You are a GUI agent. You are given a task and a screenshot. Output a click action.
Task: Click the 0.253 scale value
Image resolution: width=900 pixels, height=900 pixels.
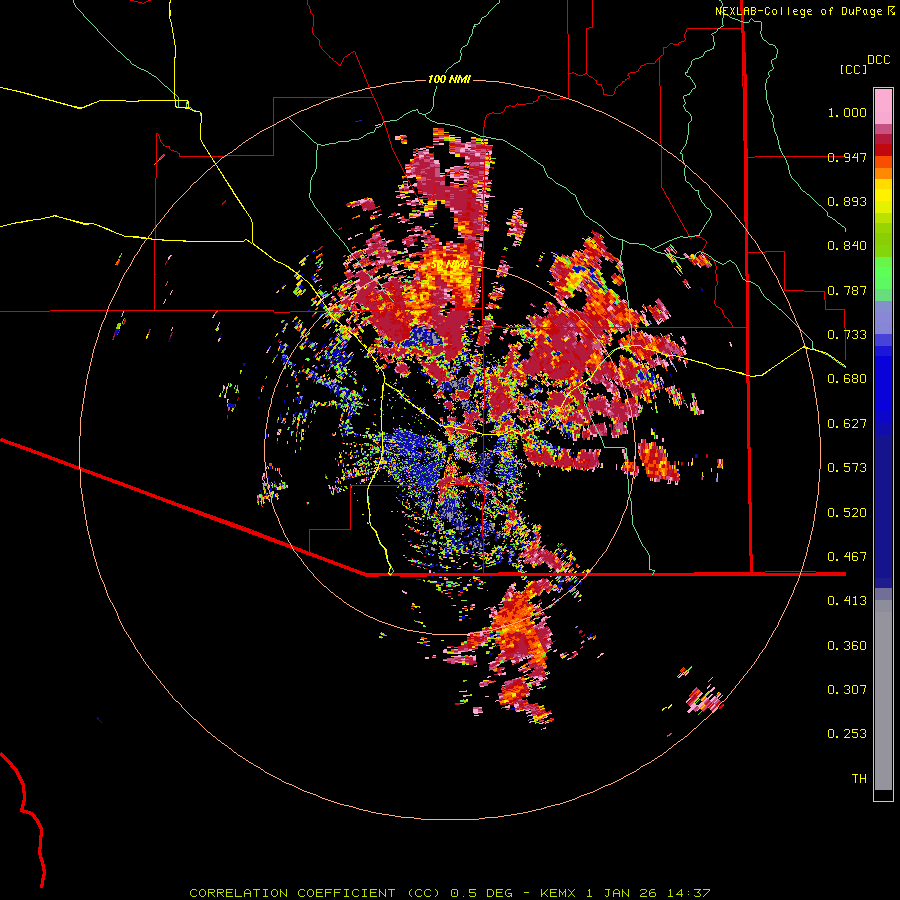pos(847,734)
